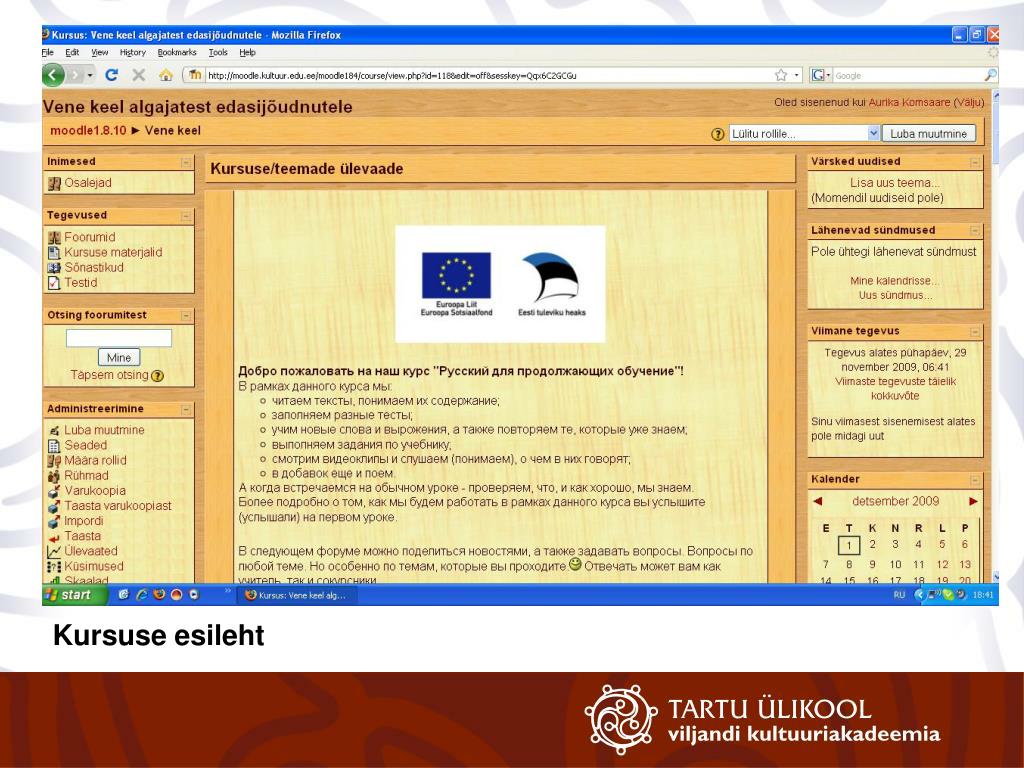Click the Firefox icon in quick launch
The height and width of the screenshot is (768, 1024).
(159, 594)
